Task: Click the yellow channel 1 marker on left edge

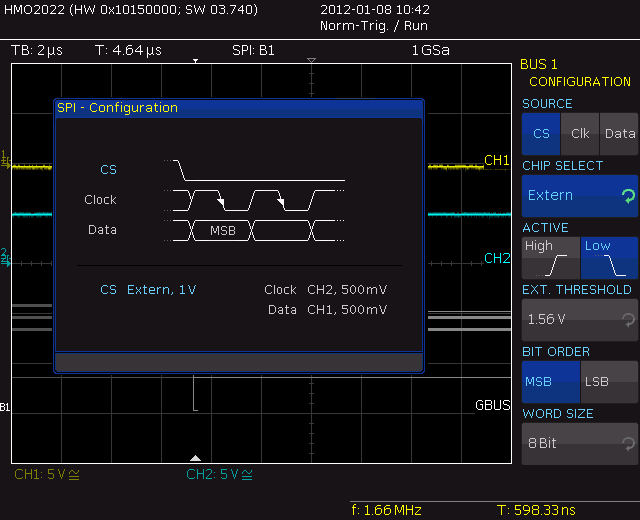Action: pos(5,159)
